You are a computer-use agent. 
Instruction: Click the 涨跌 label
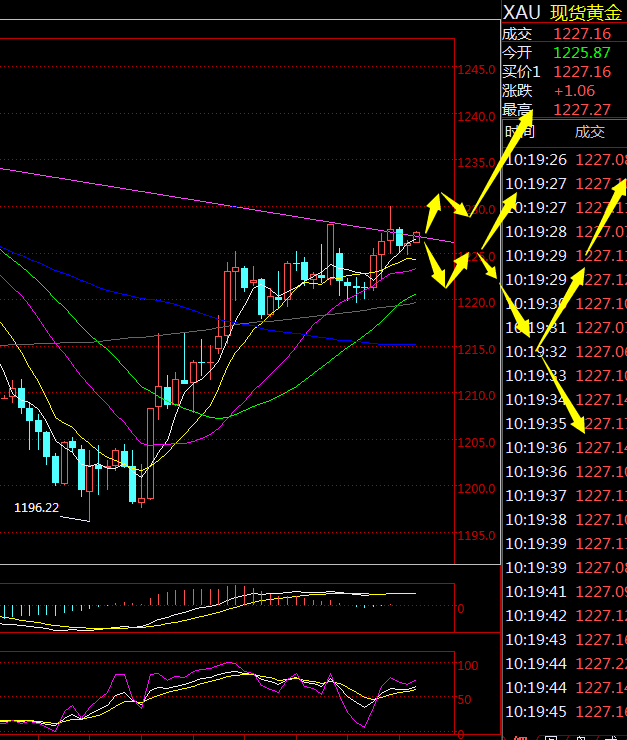coord(517,91)
